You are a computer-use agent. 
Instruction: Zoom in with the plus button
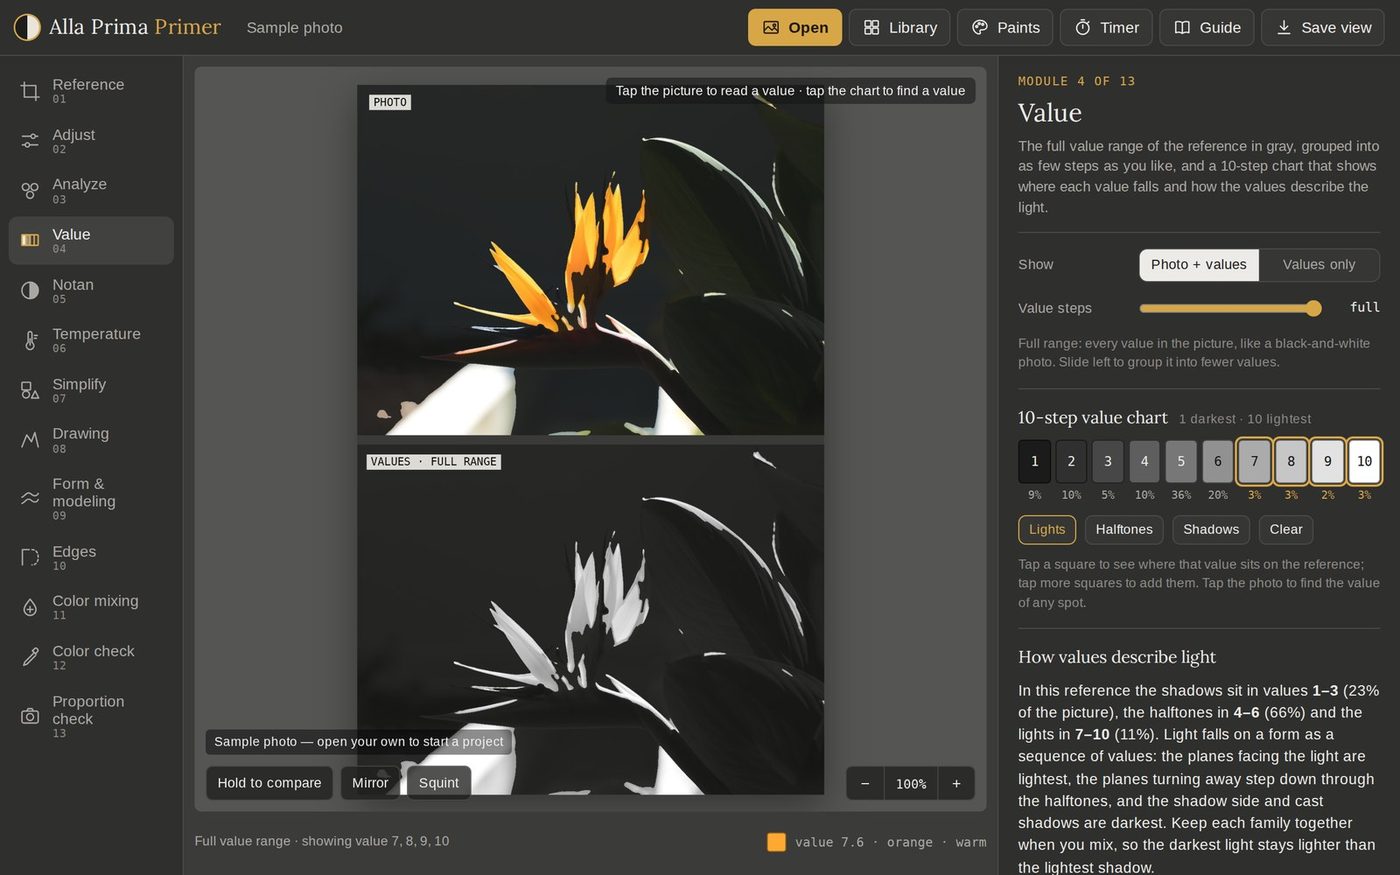pos(956,784)
